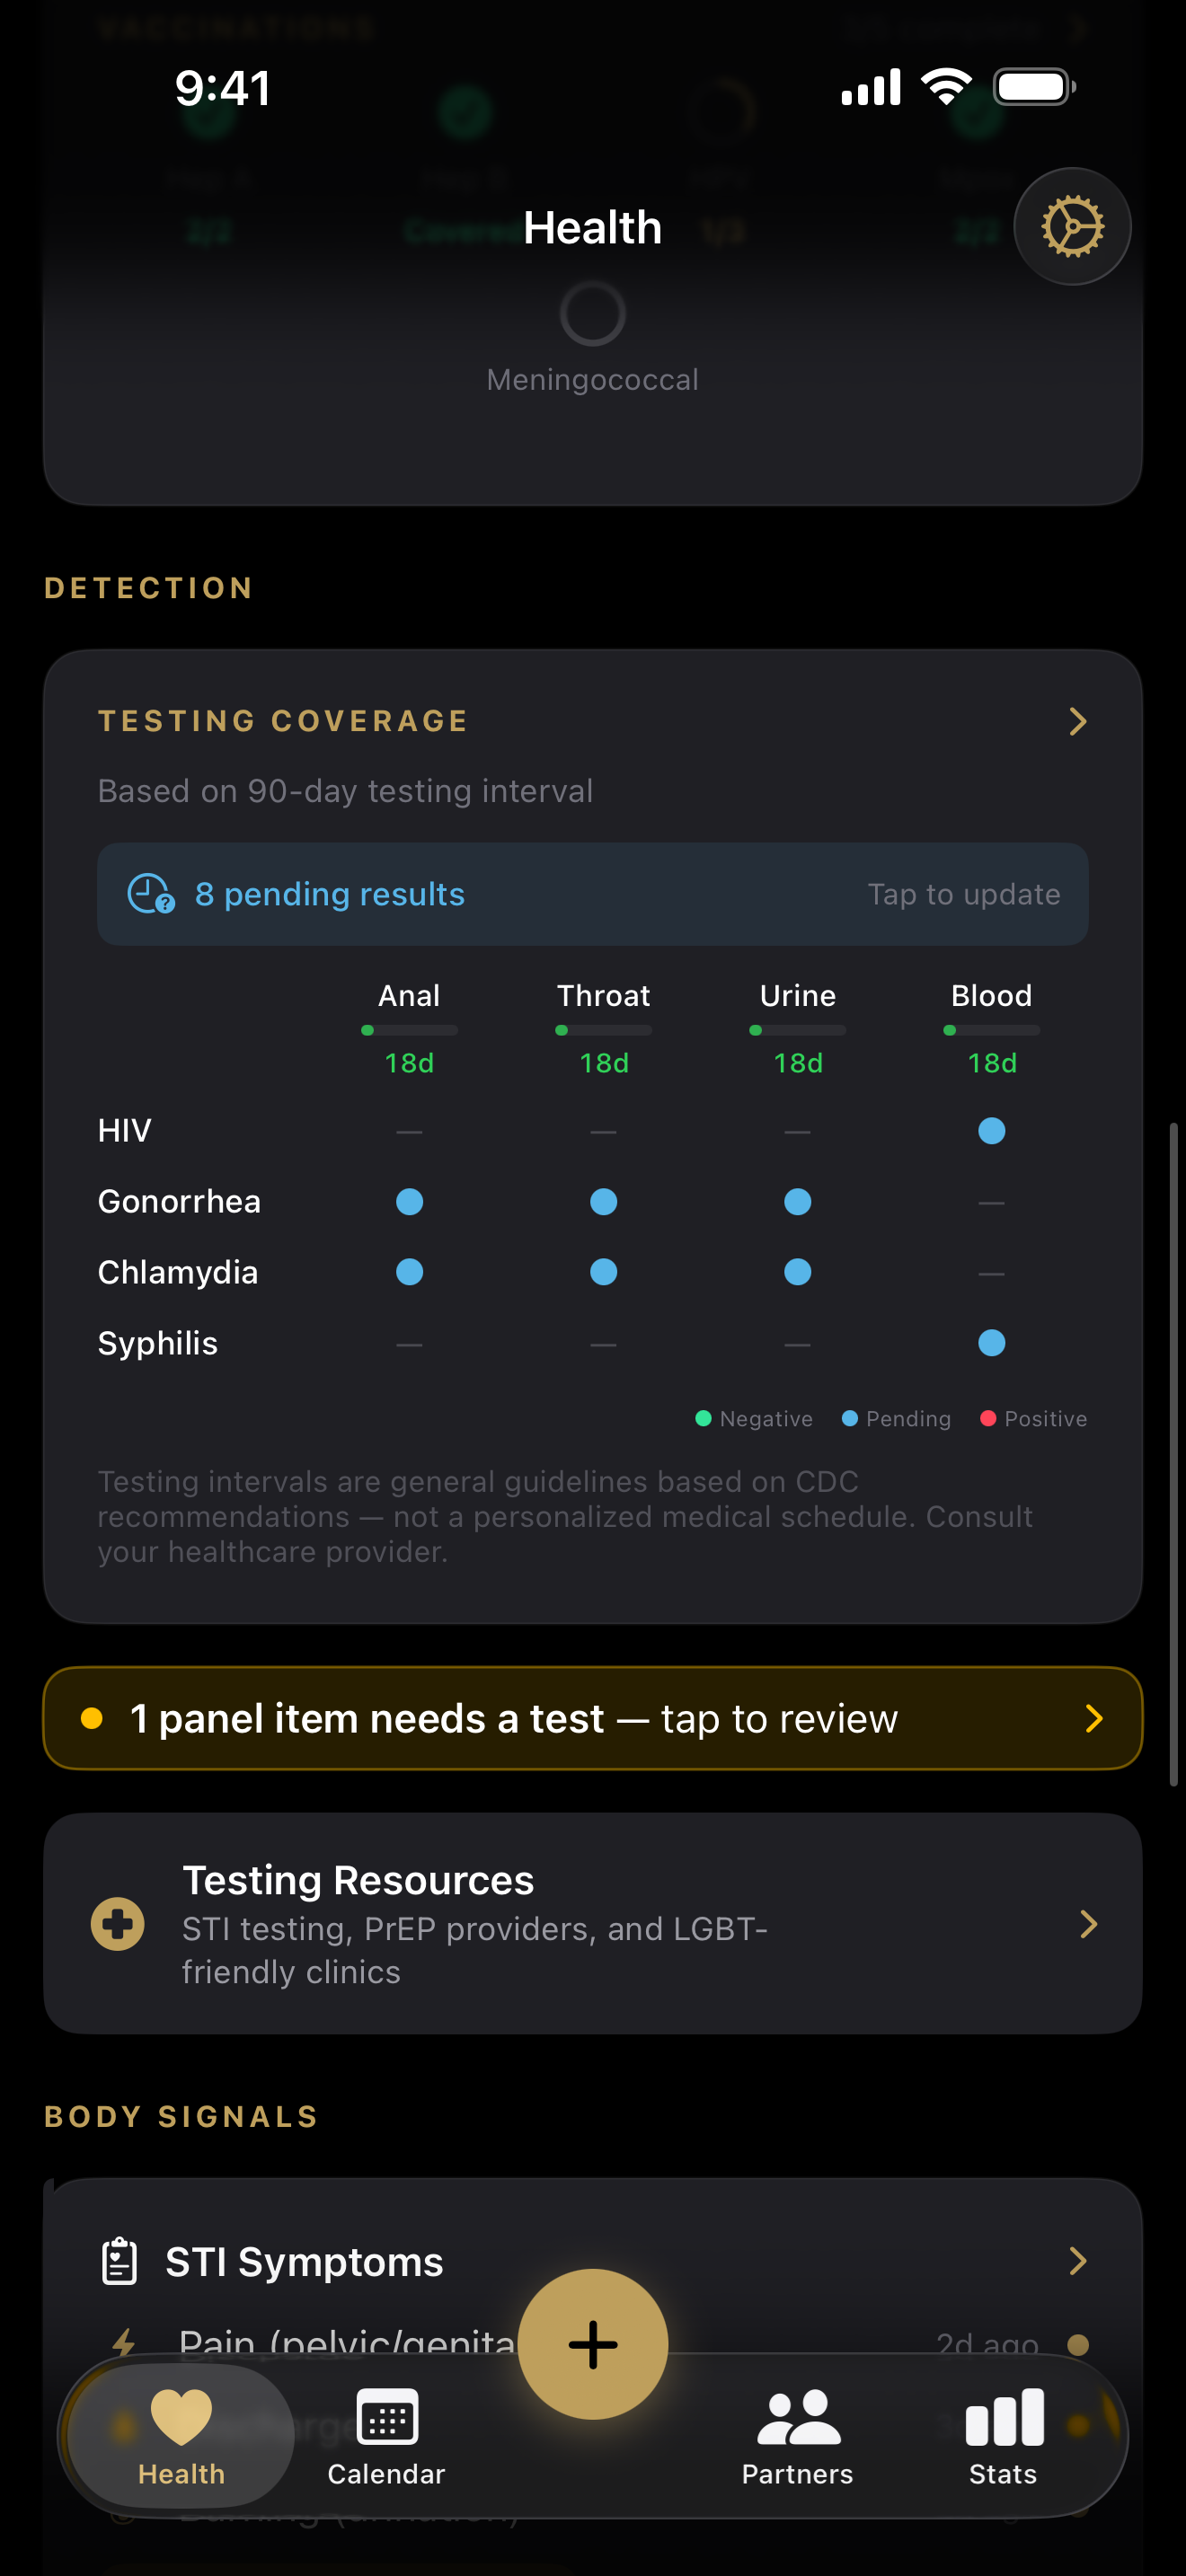Open the Calendar tab icon
Image resolution: width=1186 pixels, height=2576 pixels.
point(386,2418)
